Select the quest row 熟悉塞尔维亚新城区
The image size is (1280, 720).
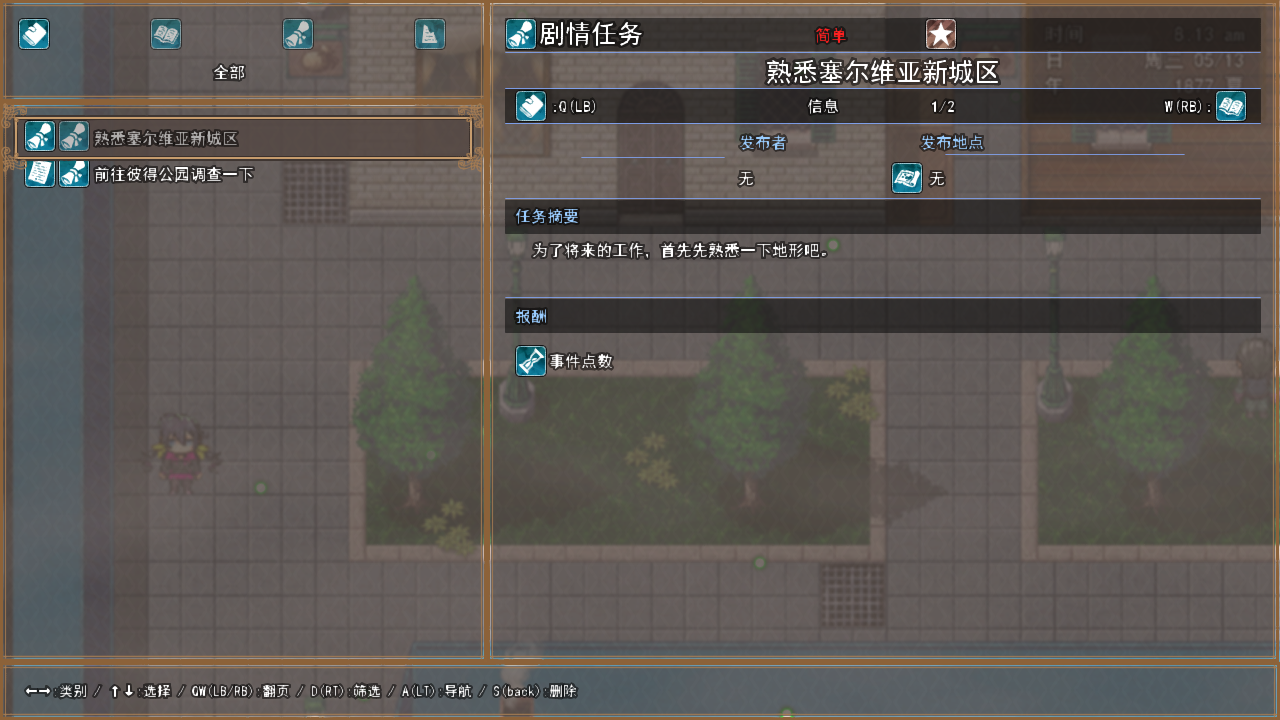click(244, 138)
